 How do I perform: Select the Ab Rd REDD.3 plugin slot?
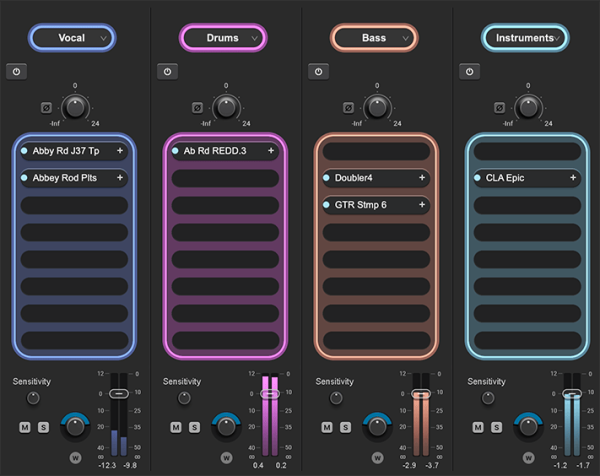click(225, 151)
